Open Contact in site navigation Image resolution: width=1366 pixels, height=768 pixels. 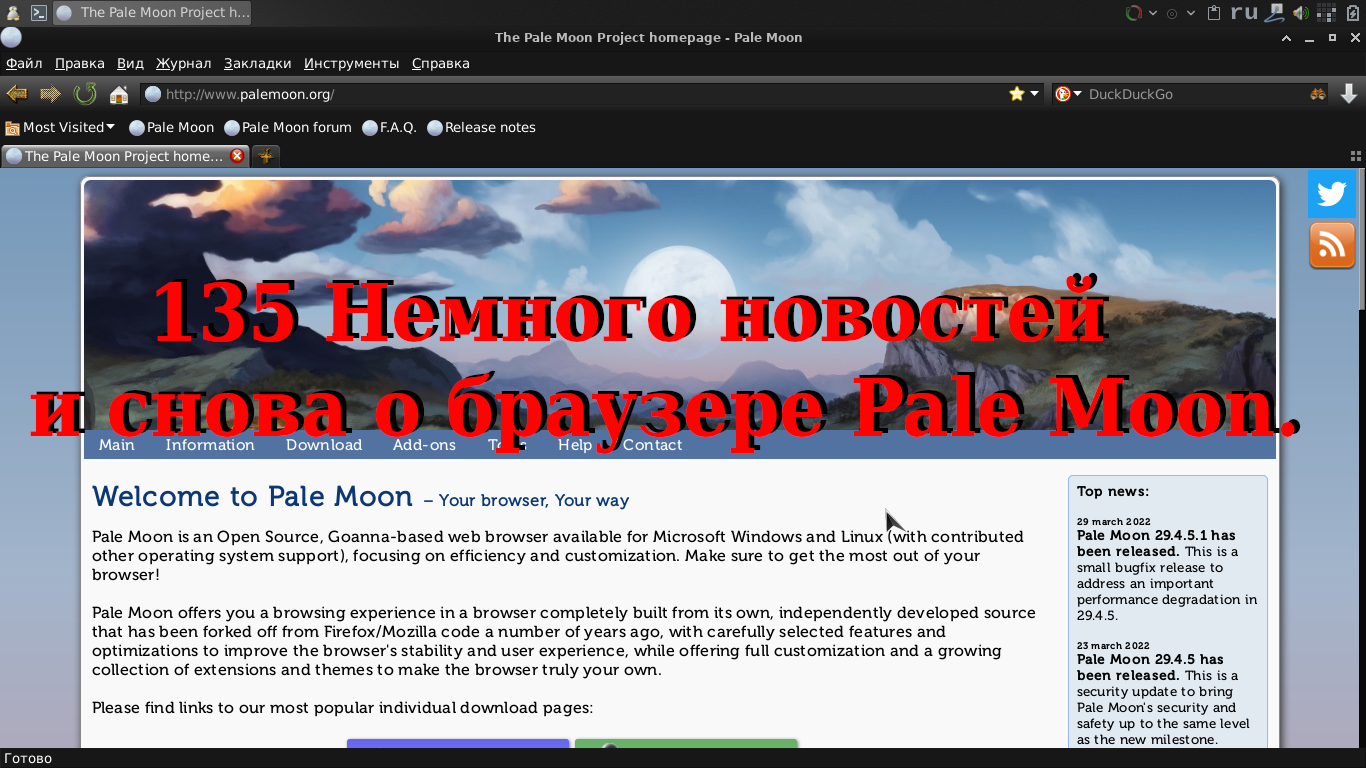[652, 445]
